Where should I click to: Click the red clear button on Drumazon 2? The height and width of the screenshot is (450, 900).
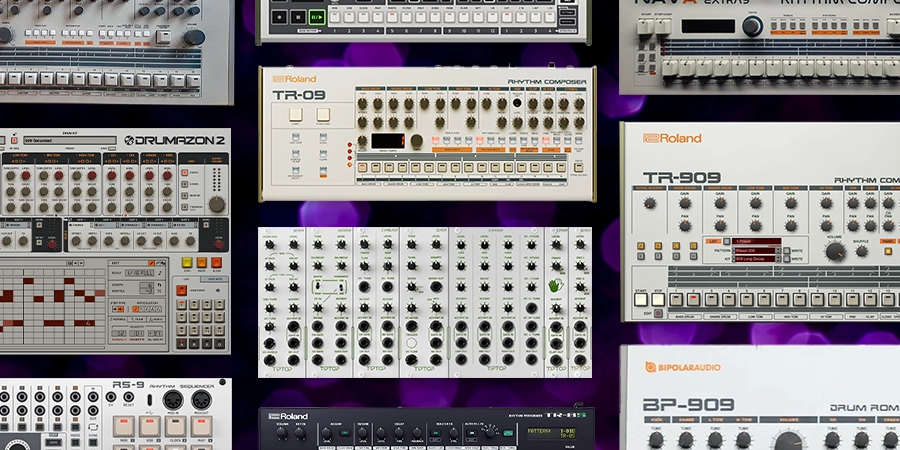(x=216, y=263)
